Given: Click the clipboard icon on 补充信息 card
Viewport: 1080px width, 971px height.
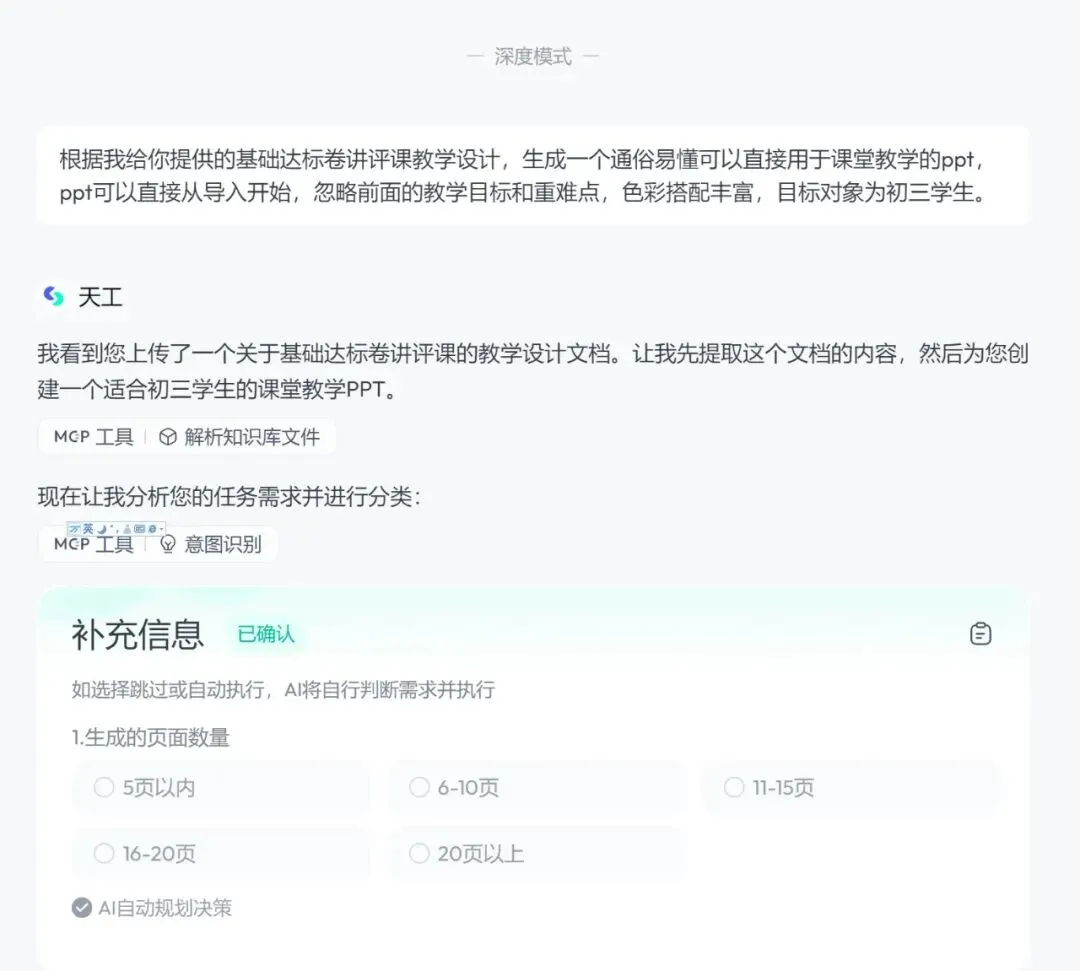Looking at the screenshot, I should 980,633.
